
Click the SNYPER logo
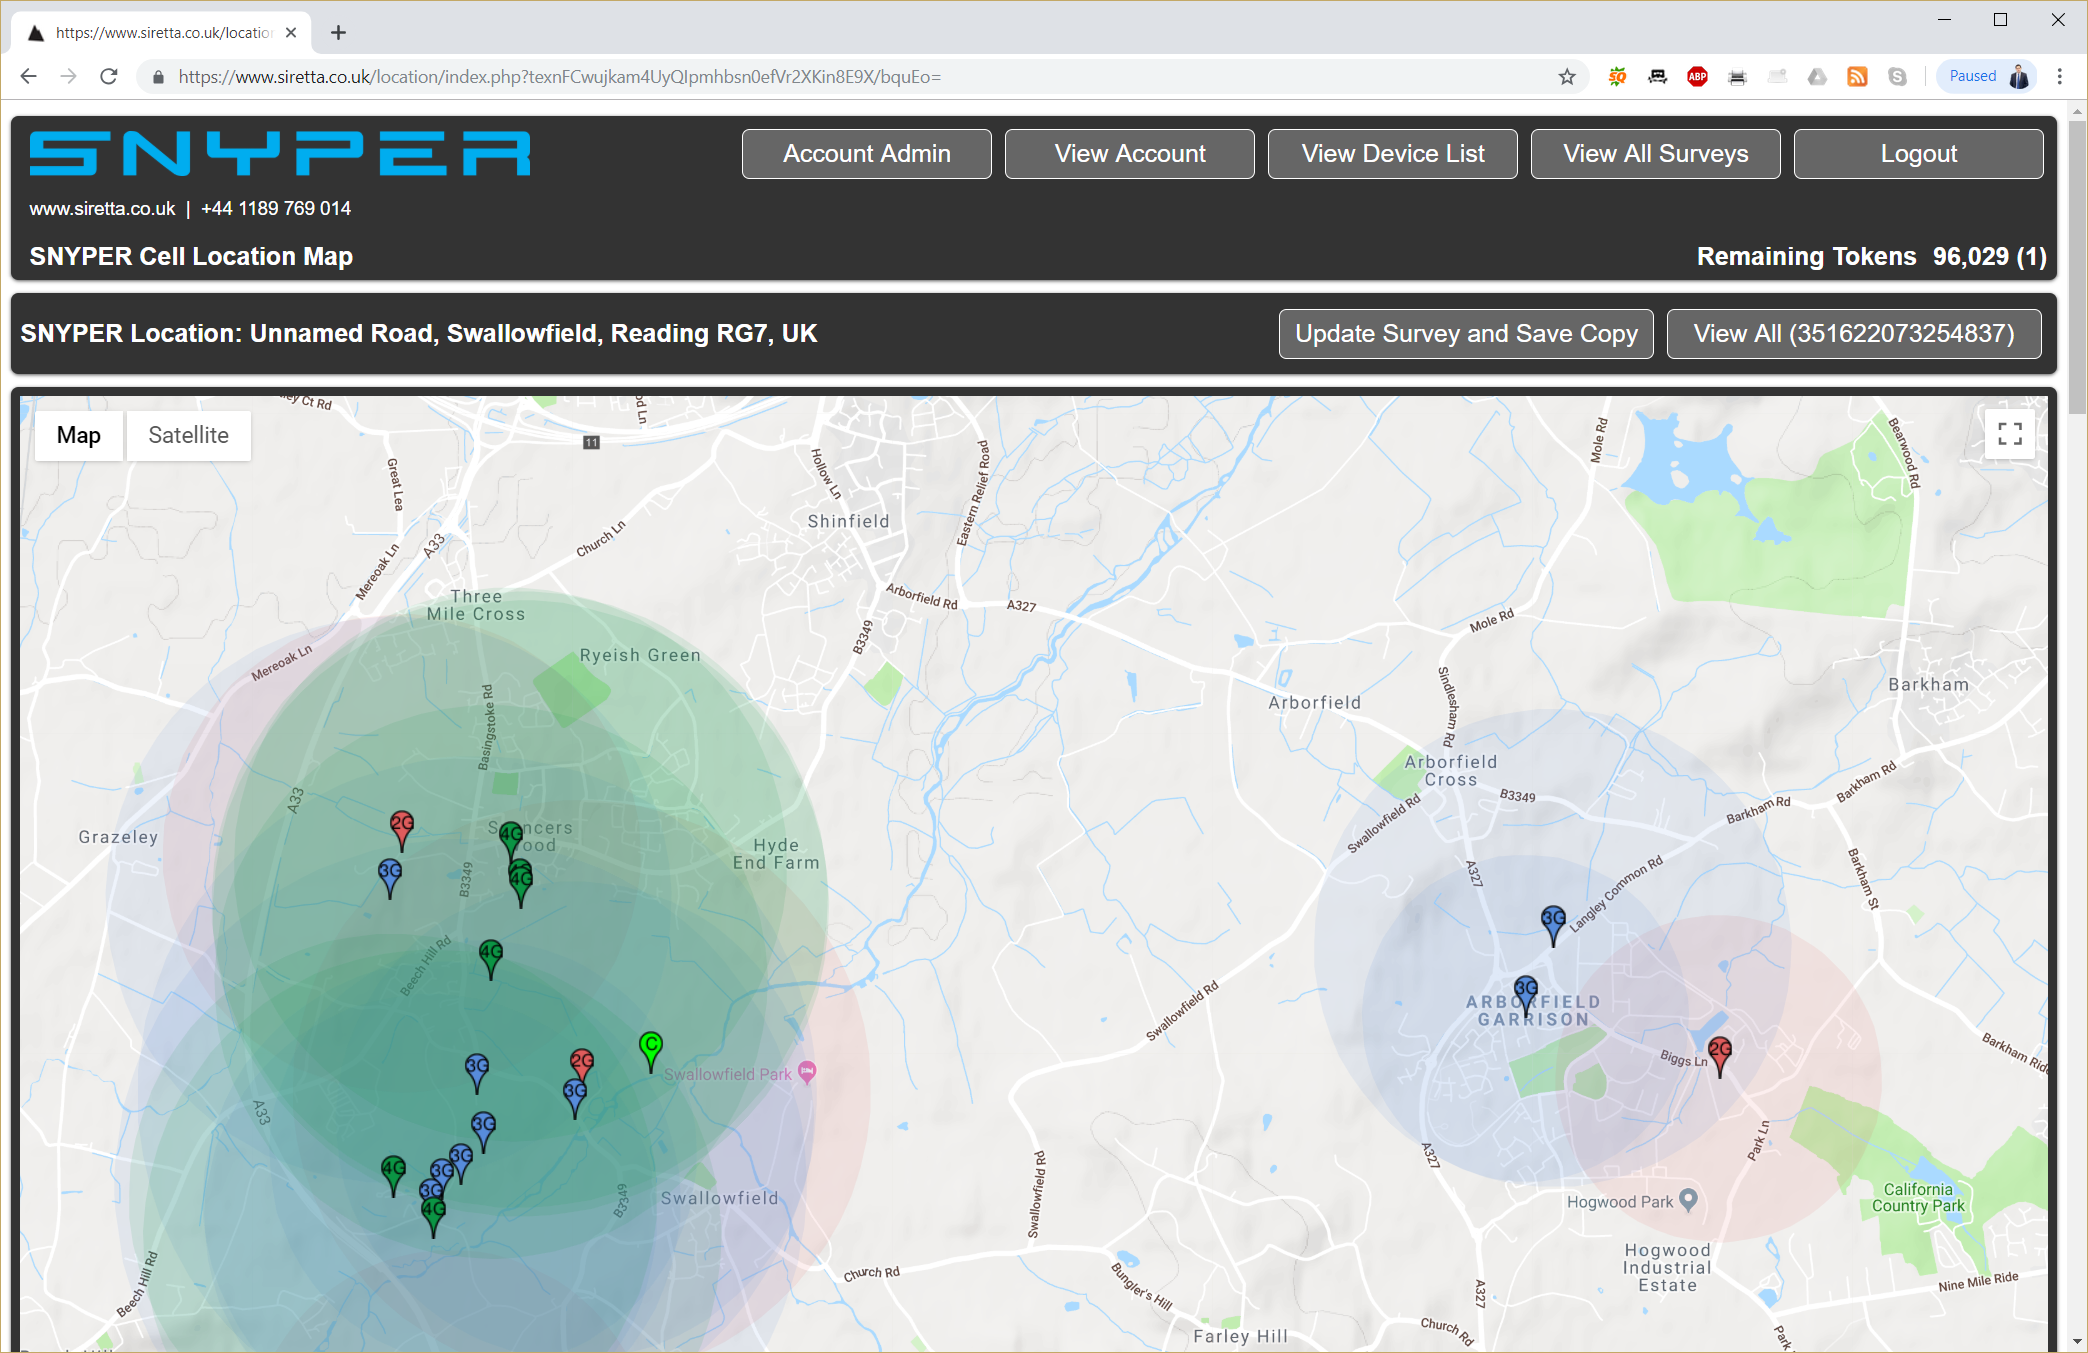click(280, 153)
